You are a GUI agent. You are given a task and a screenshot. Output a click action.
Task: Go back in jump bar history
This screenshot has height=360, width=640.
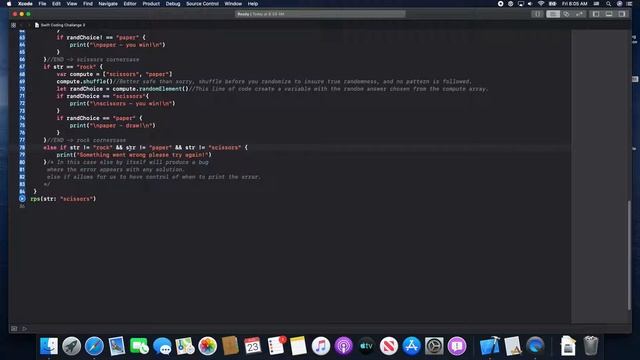point(21,25)
